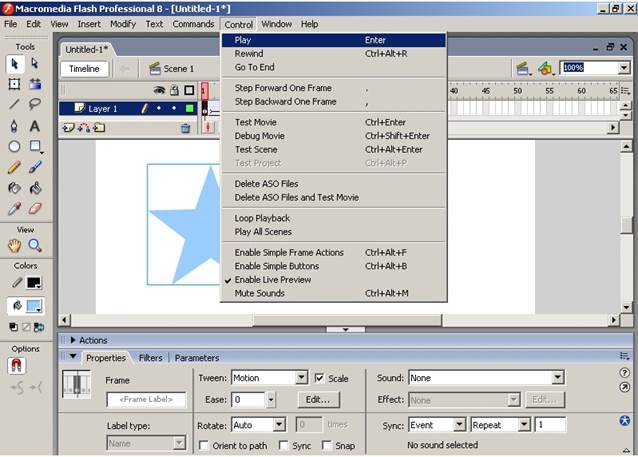This screenshot has height=457, width=638.
Task: Click the Properties help question icon
Action: click(x=624, y=372)
